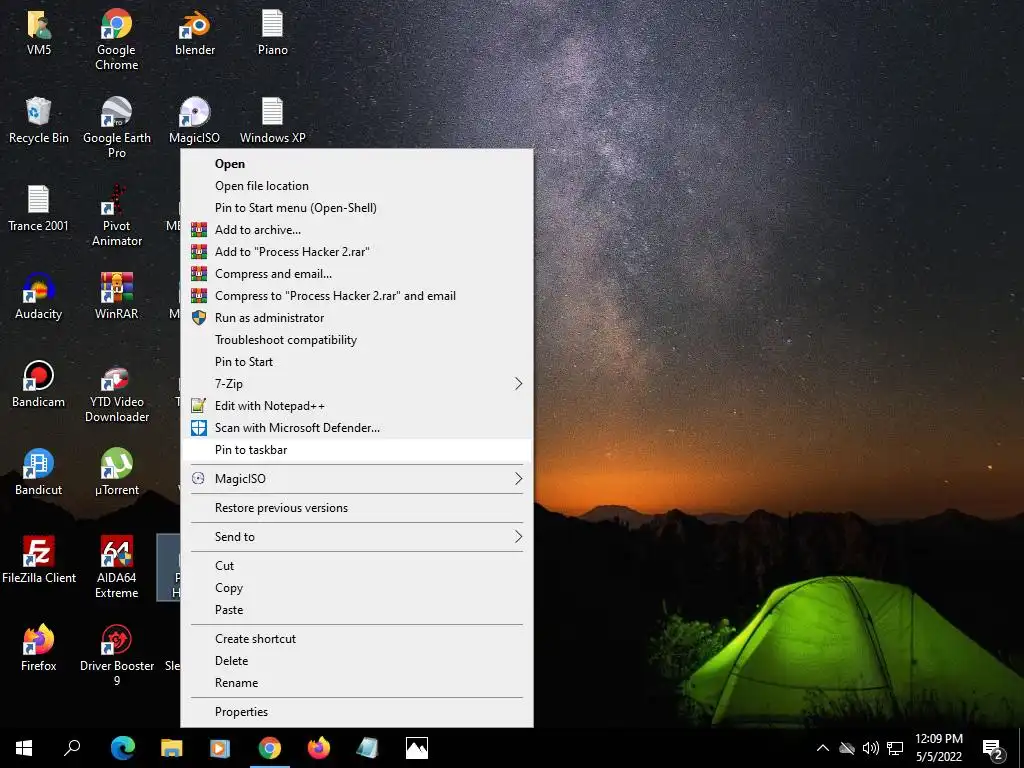Choose Properties in the context menu

357,712
